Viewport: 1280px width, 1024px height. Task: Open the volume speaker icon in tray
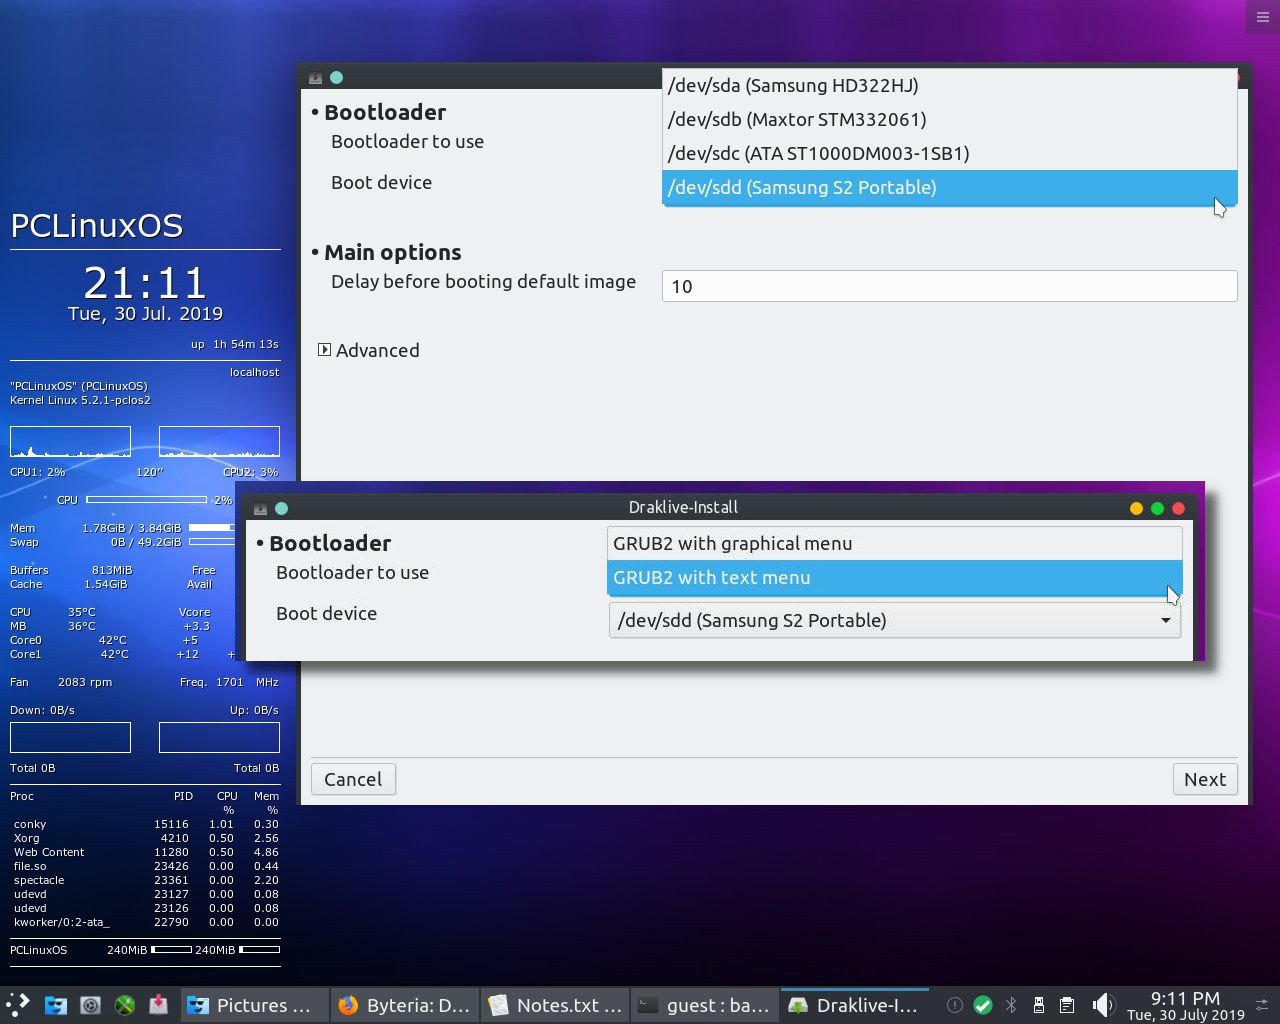pyautogui.click(x=1103, y=1005)
